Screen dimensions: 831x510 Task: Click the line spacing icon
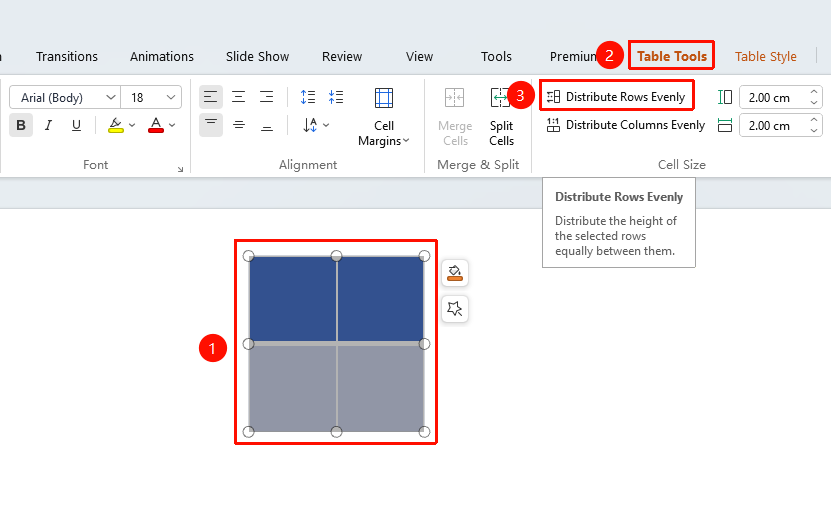307,97
